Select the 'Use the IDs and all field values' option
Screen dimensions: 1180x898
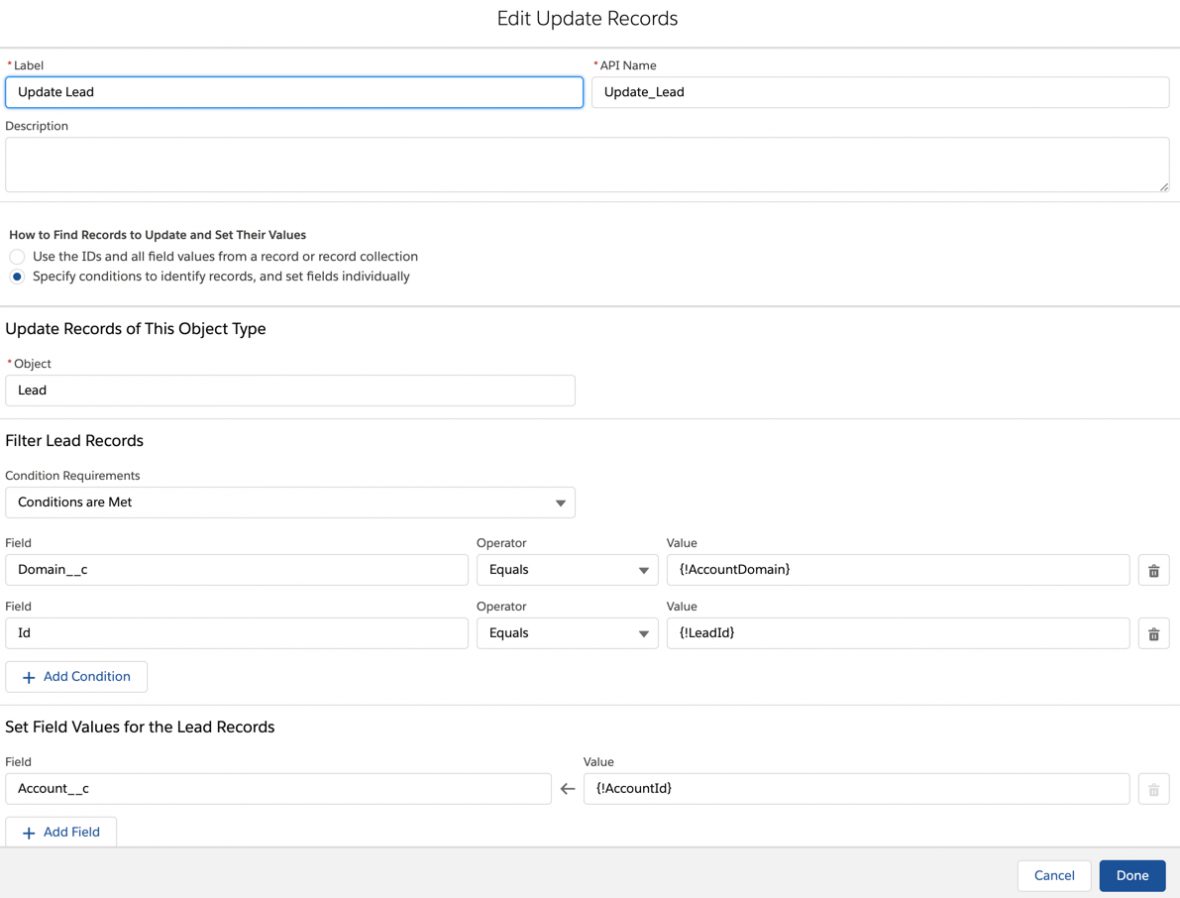click(16, 256)
